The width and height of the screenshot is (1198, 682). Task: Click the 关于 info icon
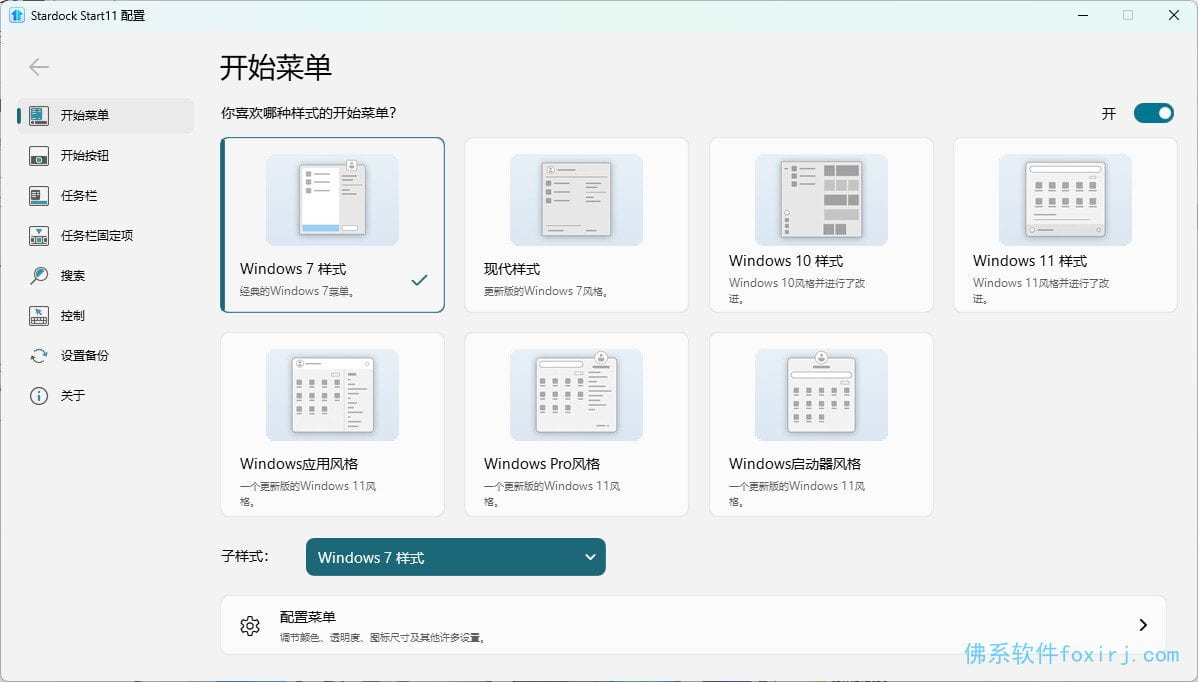tap(39, 396)
